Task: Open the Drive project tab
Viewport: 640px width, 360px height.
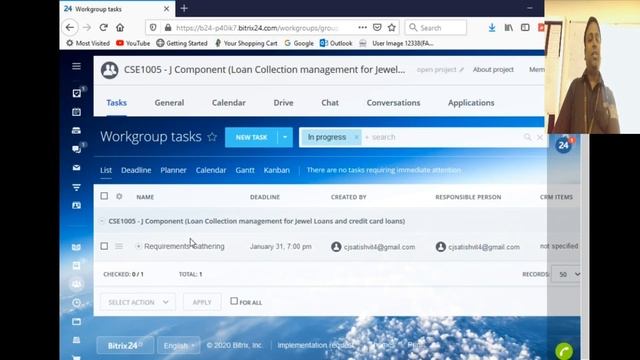Action: click(284, 103)
